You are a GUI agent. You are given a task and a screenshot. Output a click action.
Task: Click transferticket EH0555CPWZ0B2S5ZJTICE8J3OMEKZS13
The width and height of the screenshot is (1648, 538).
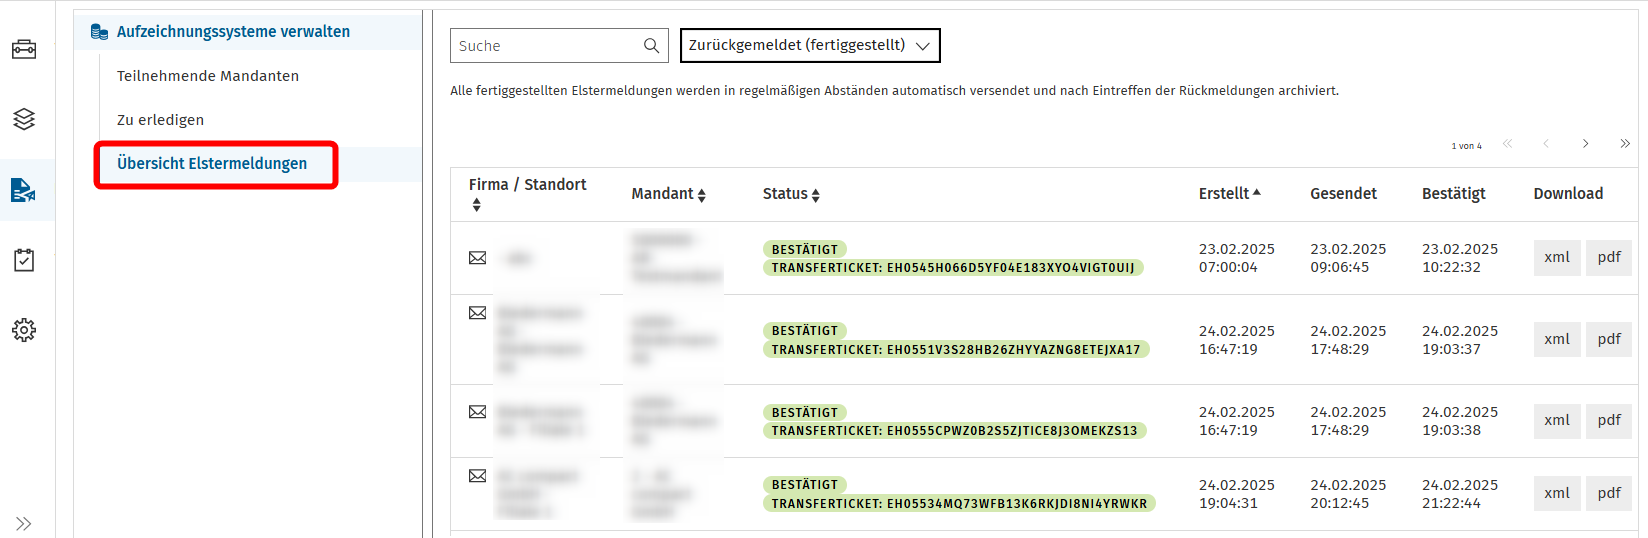(955, 431)
